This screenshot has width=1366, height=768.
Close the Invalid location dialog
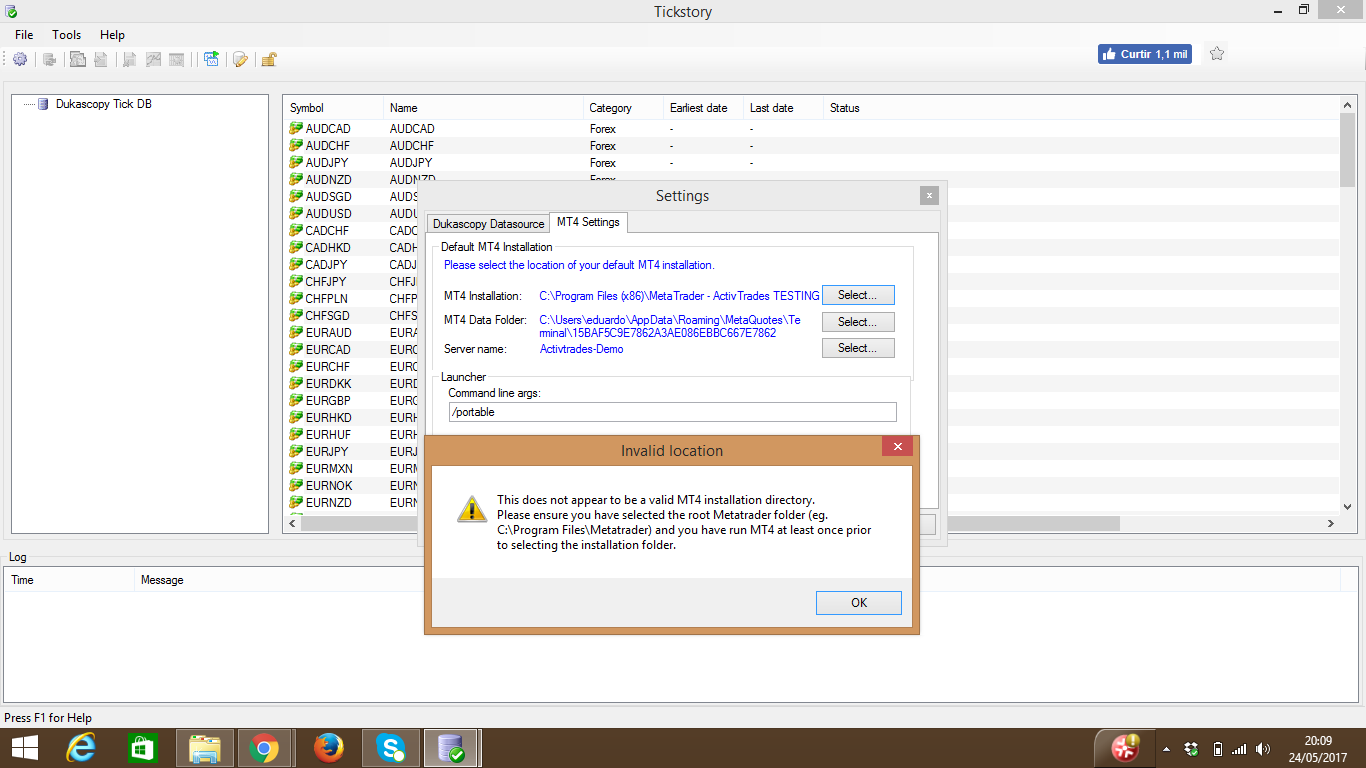[x=897, y=447]
